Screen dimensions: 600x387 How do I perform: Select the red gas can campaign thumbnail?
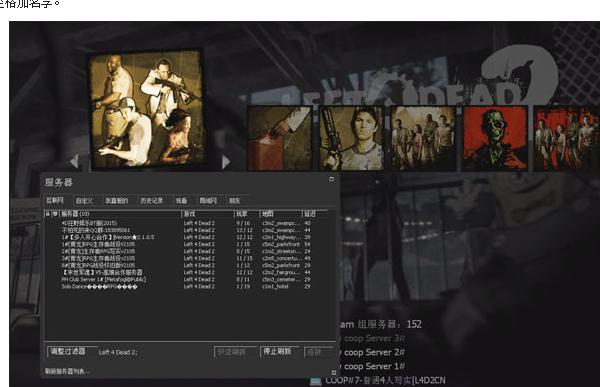pyautogui.click(x=279, y=138)
